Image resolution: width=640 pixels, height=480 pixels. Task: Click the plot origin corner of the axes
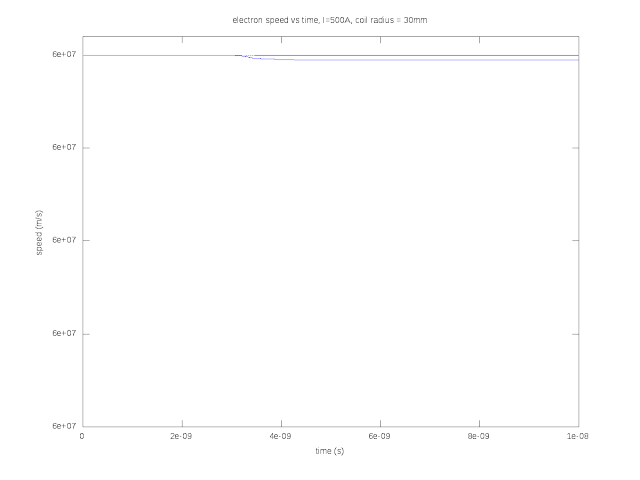[83, 427]
